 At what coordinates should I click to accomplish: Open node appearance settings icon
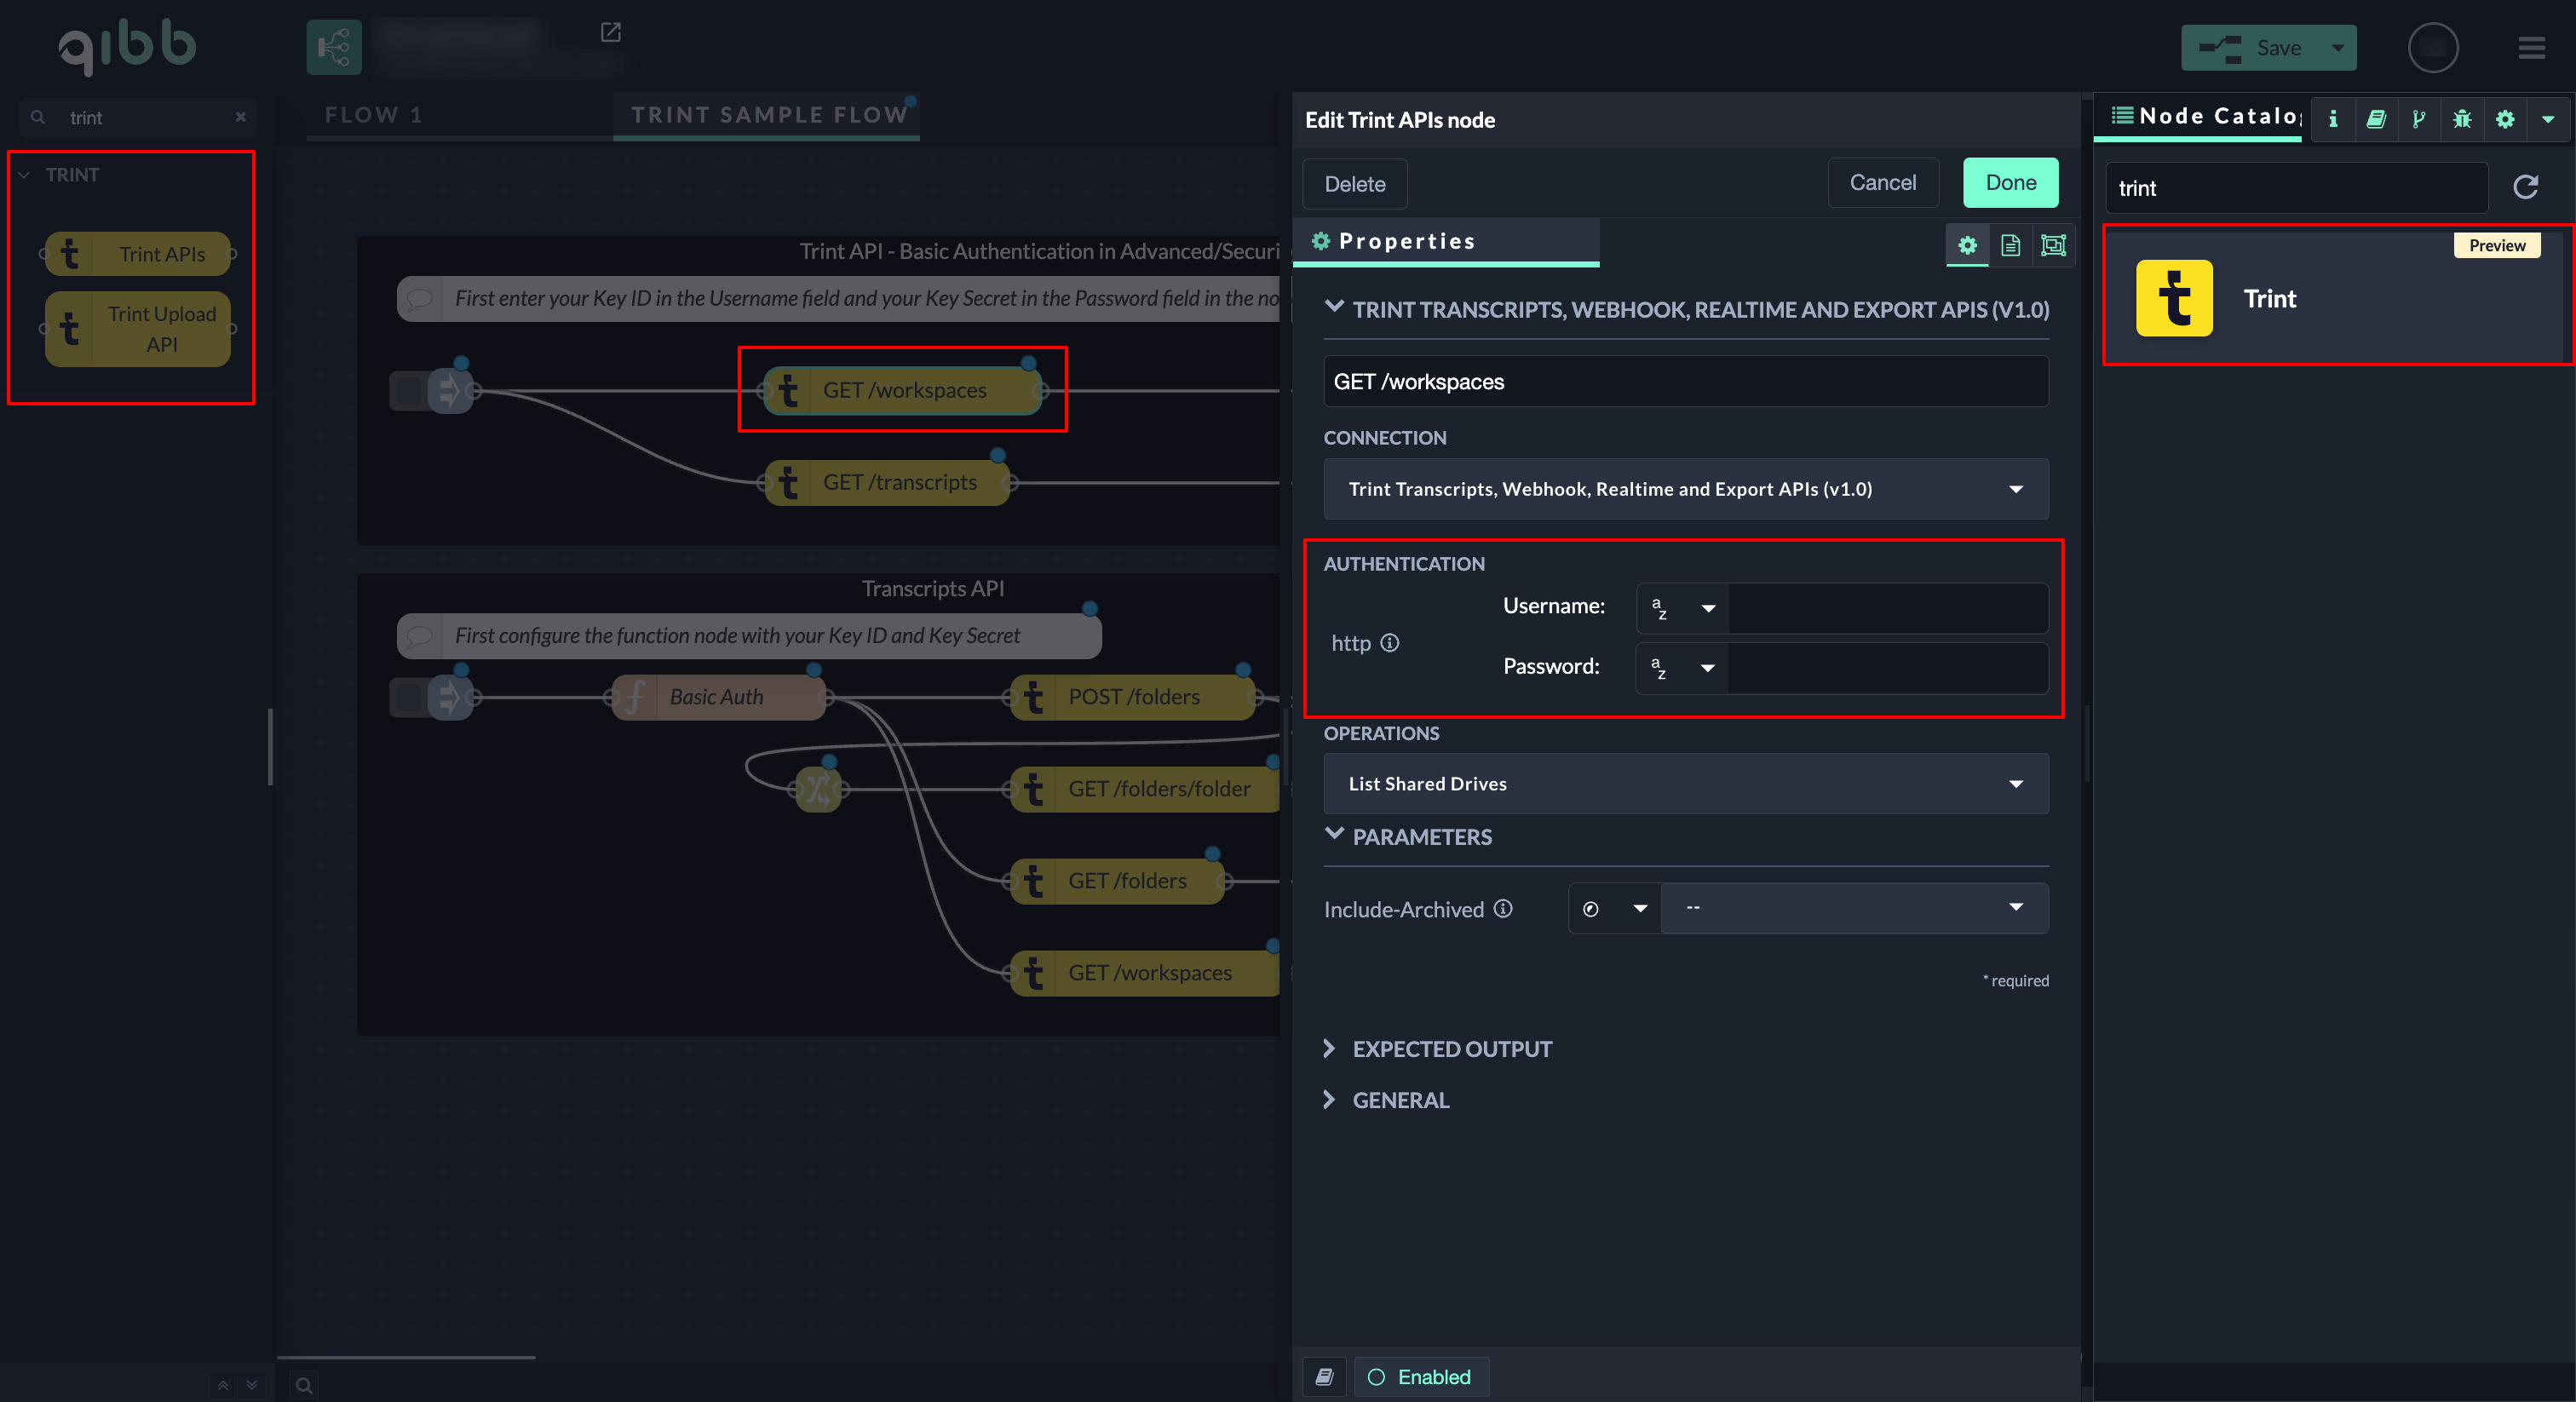click(x=2053, y=245)
